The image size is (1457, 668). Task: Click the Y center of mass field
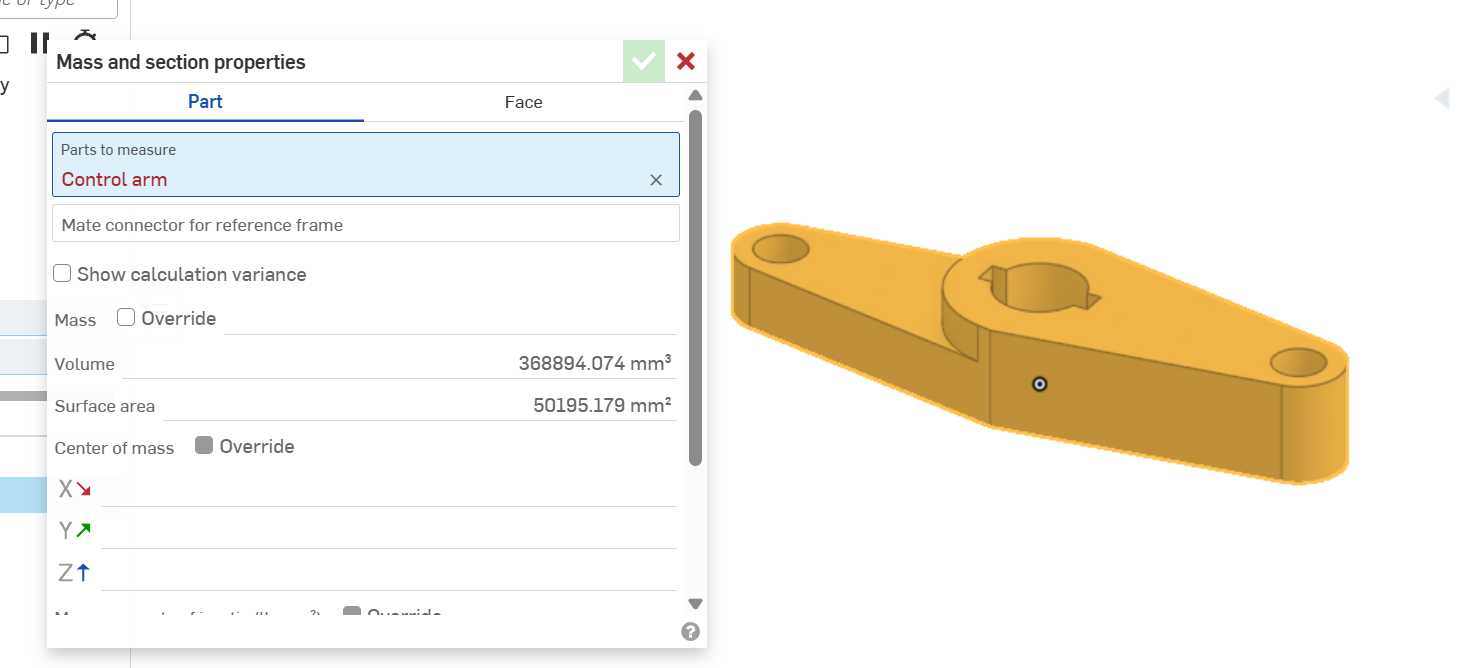(x=389, y=530)
